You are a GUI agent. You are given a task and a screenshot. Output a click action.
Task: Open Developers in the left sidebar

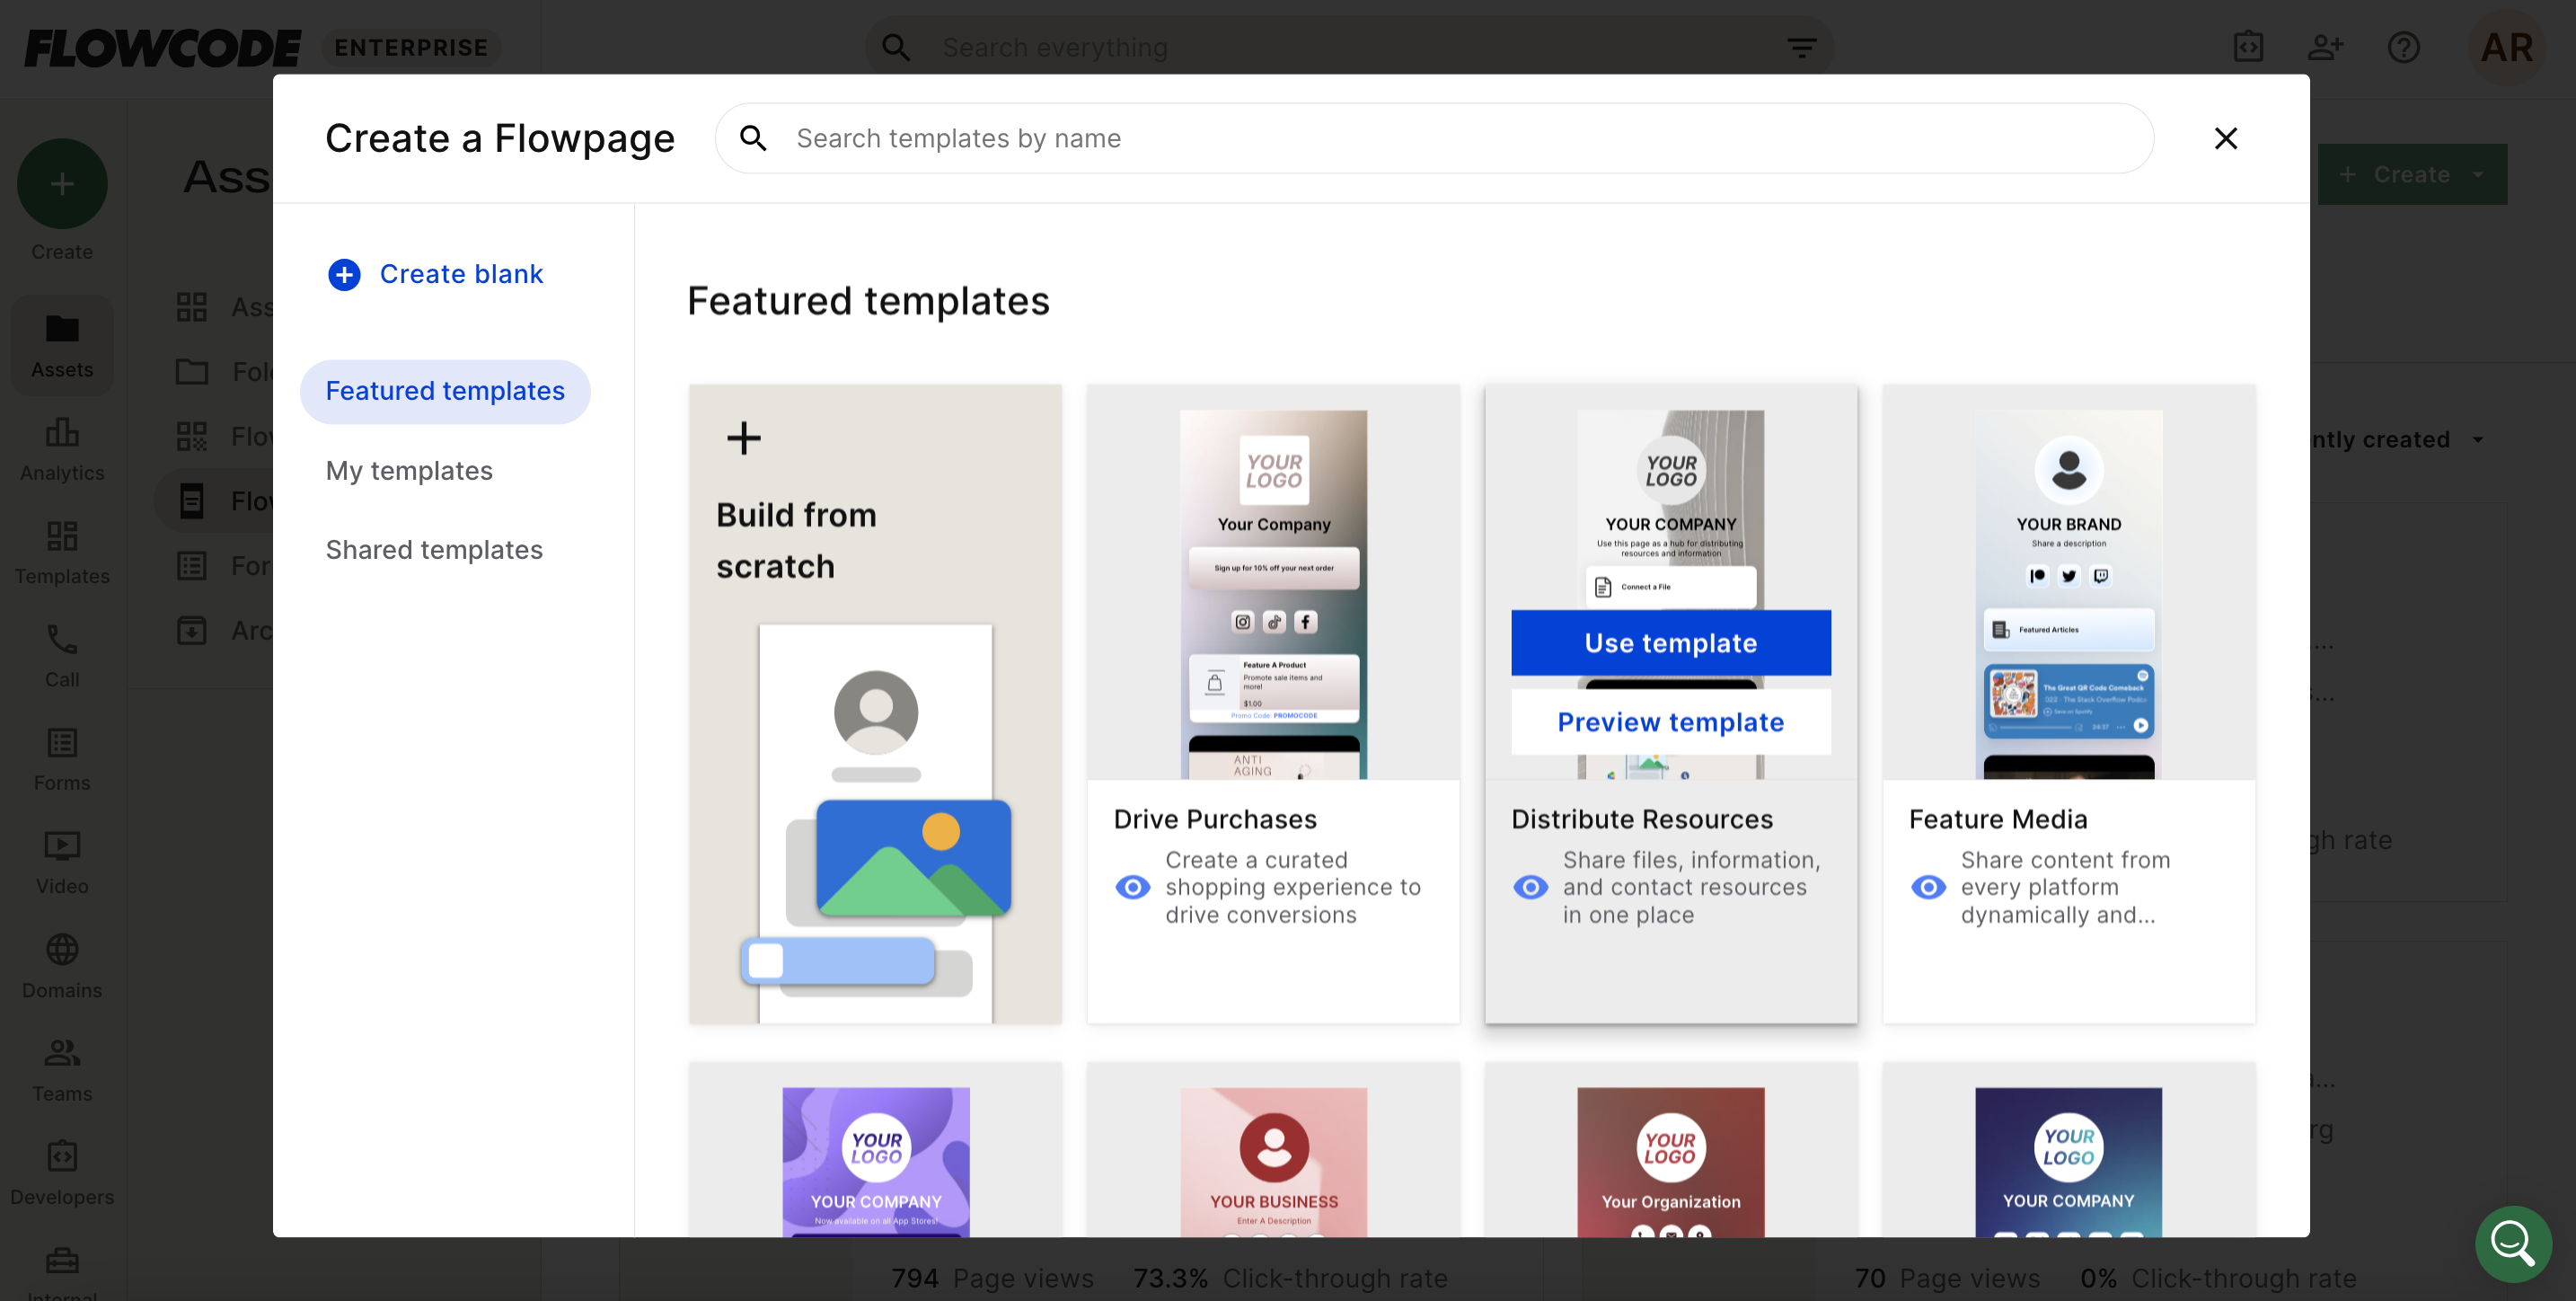[62, 1174]
